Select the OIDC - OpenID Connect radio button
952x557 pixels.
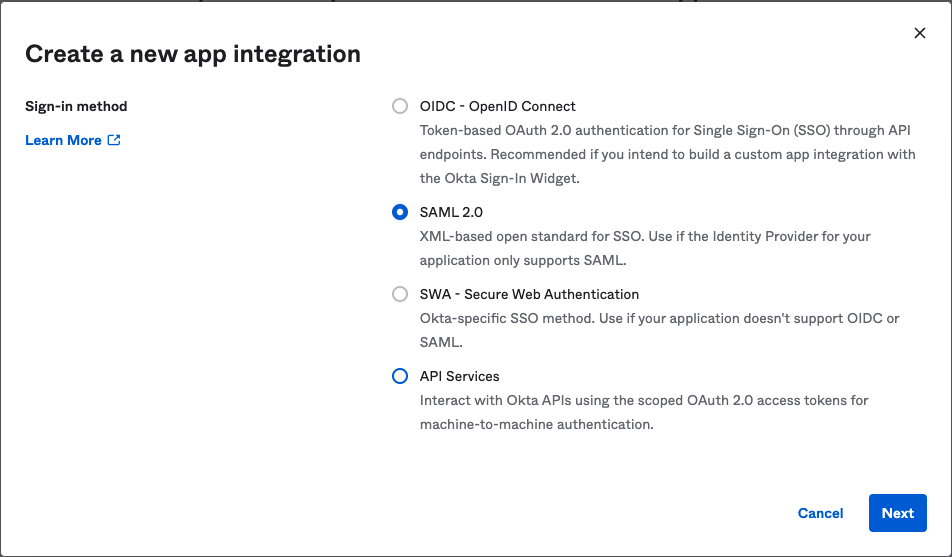[x=400, y=106]
